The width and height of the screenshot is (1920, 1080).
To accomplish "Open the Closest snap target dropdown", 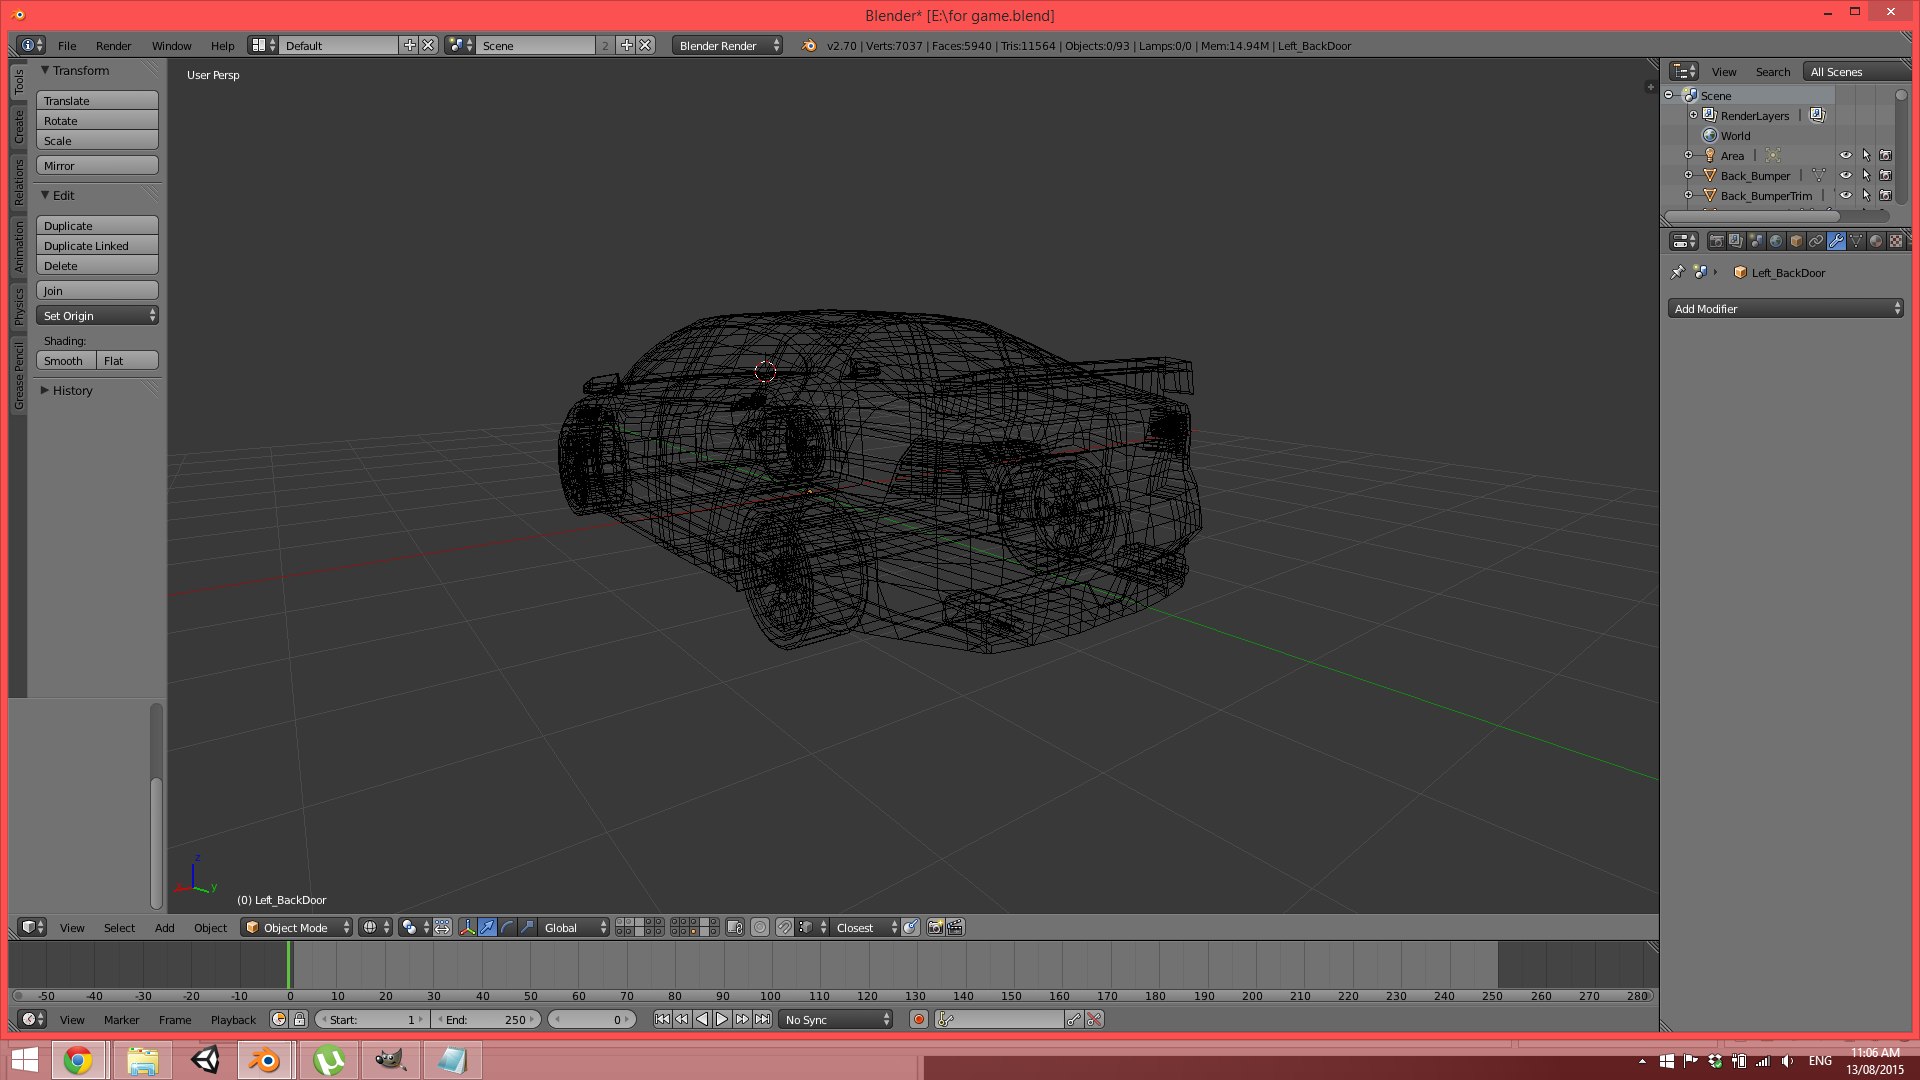I will 866,928.
